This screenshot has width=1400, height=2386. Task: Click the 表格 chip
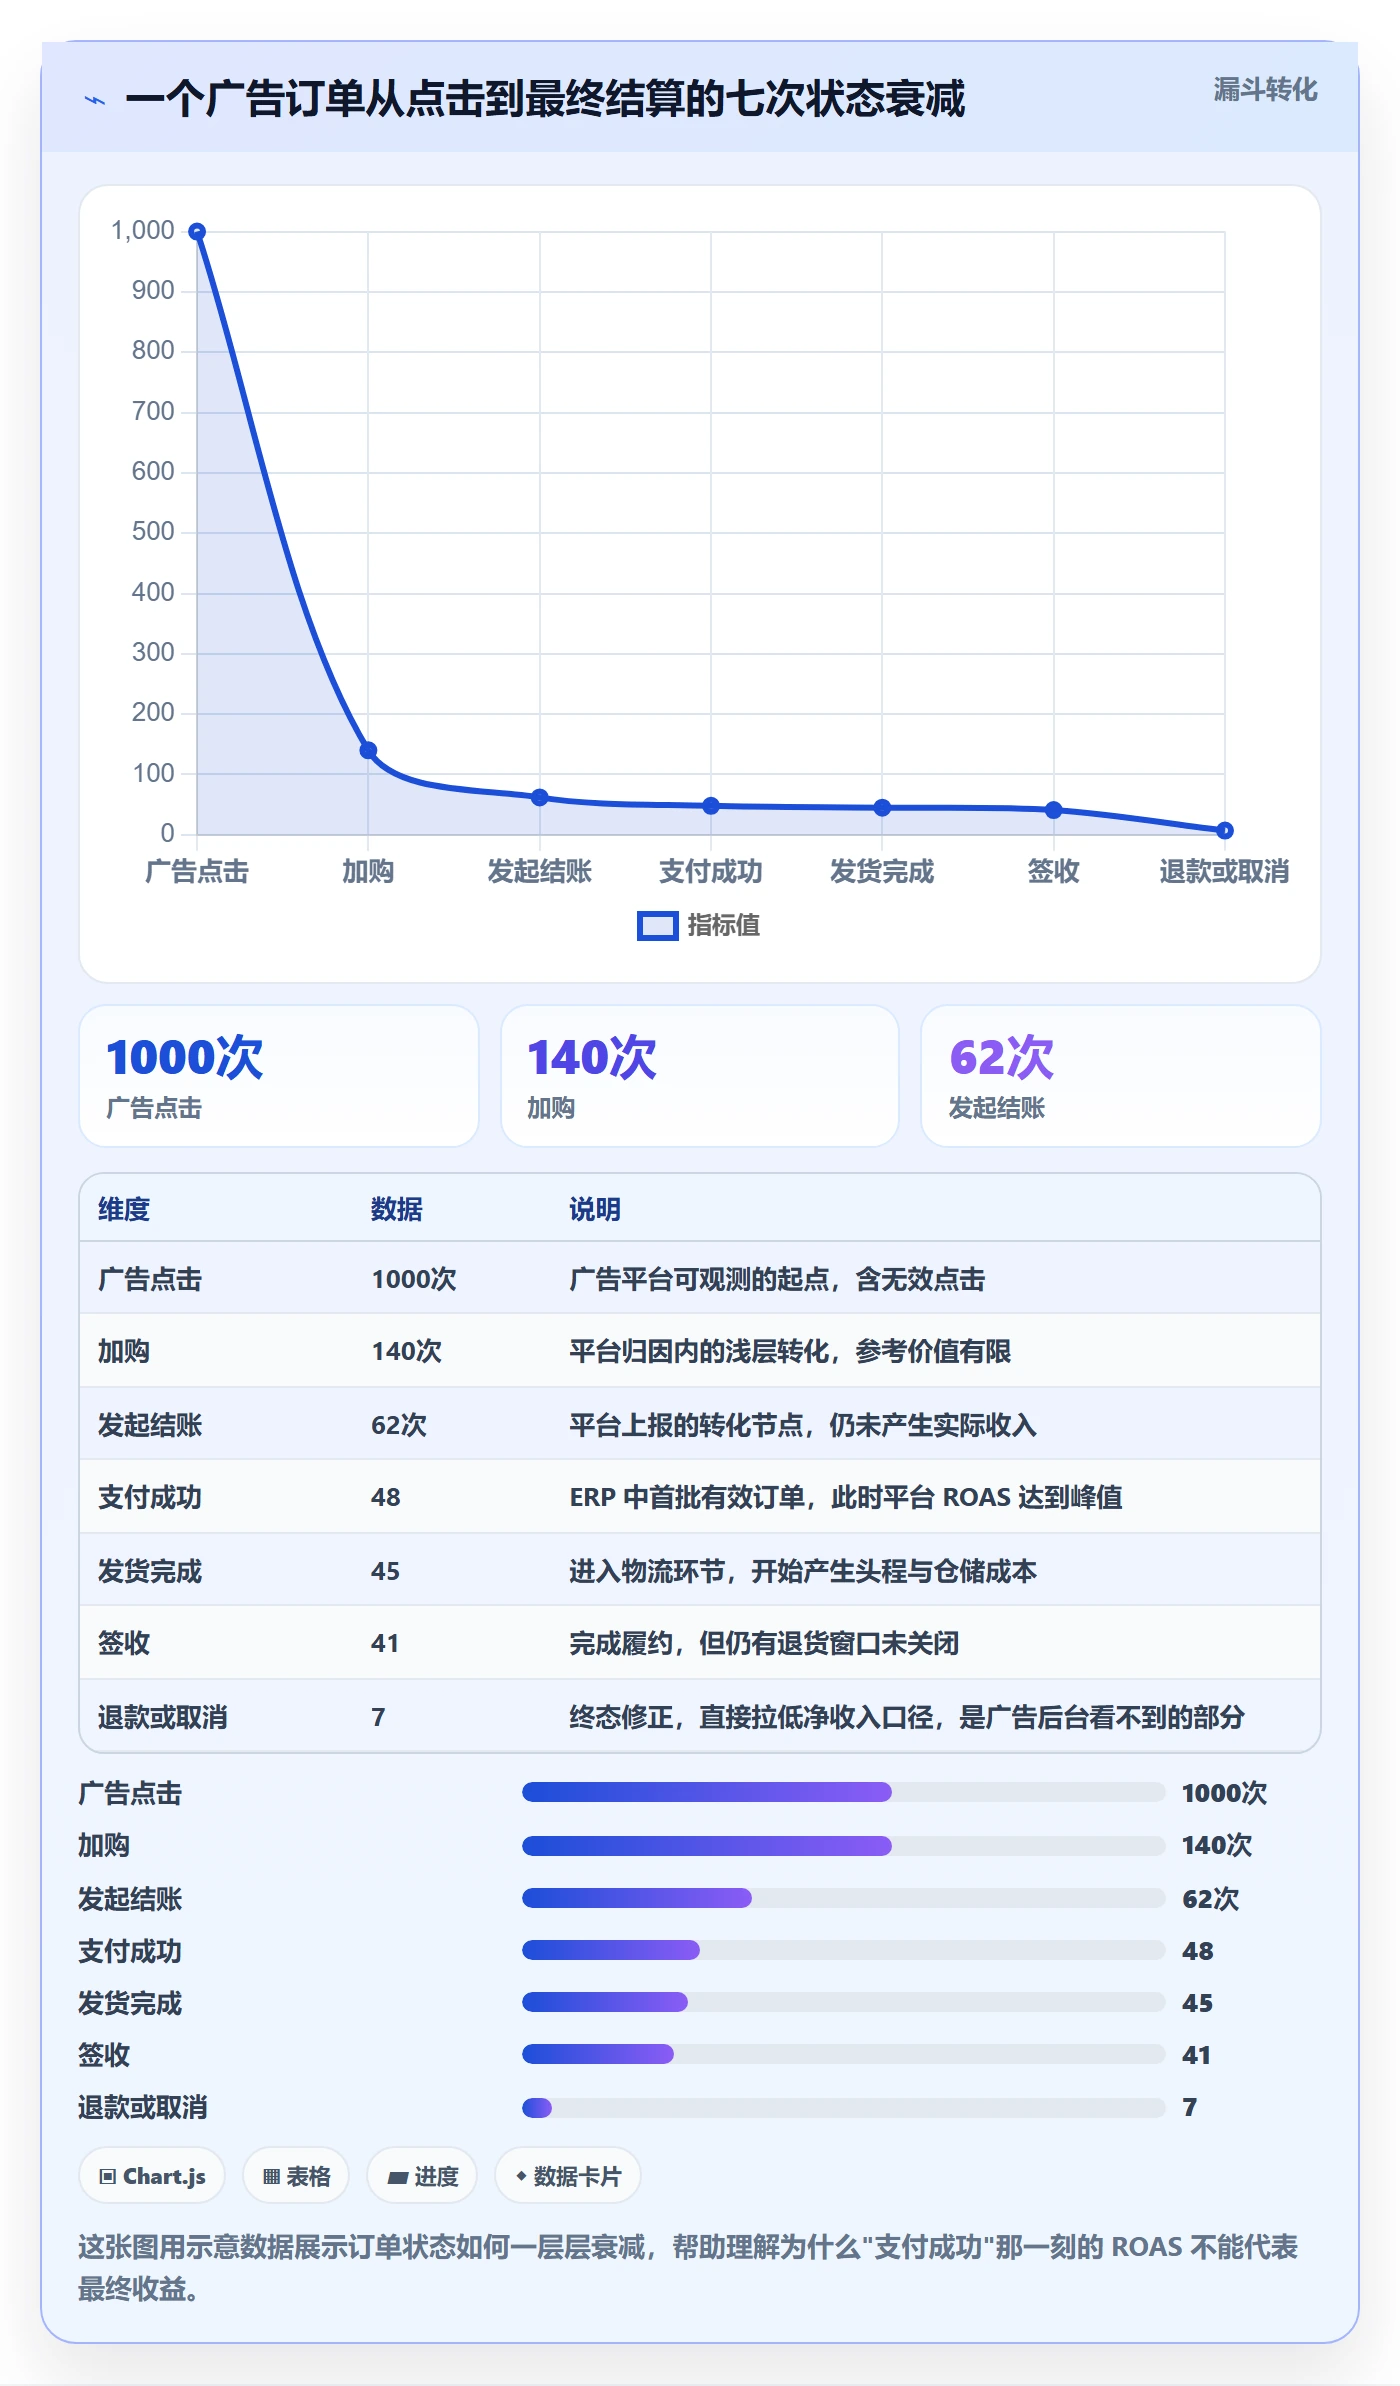[296, 2175]
